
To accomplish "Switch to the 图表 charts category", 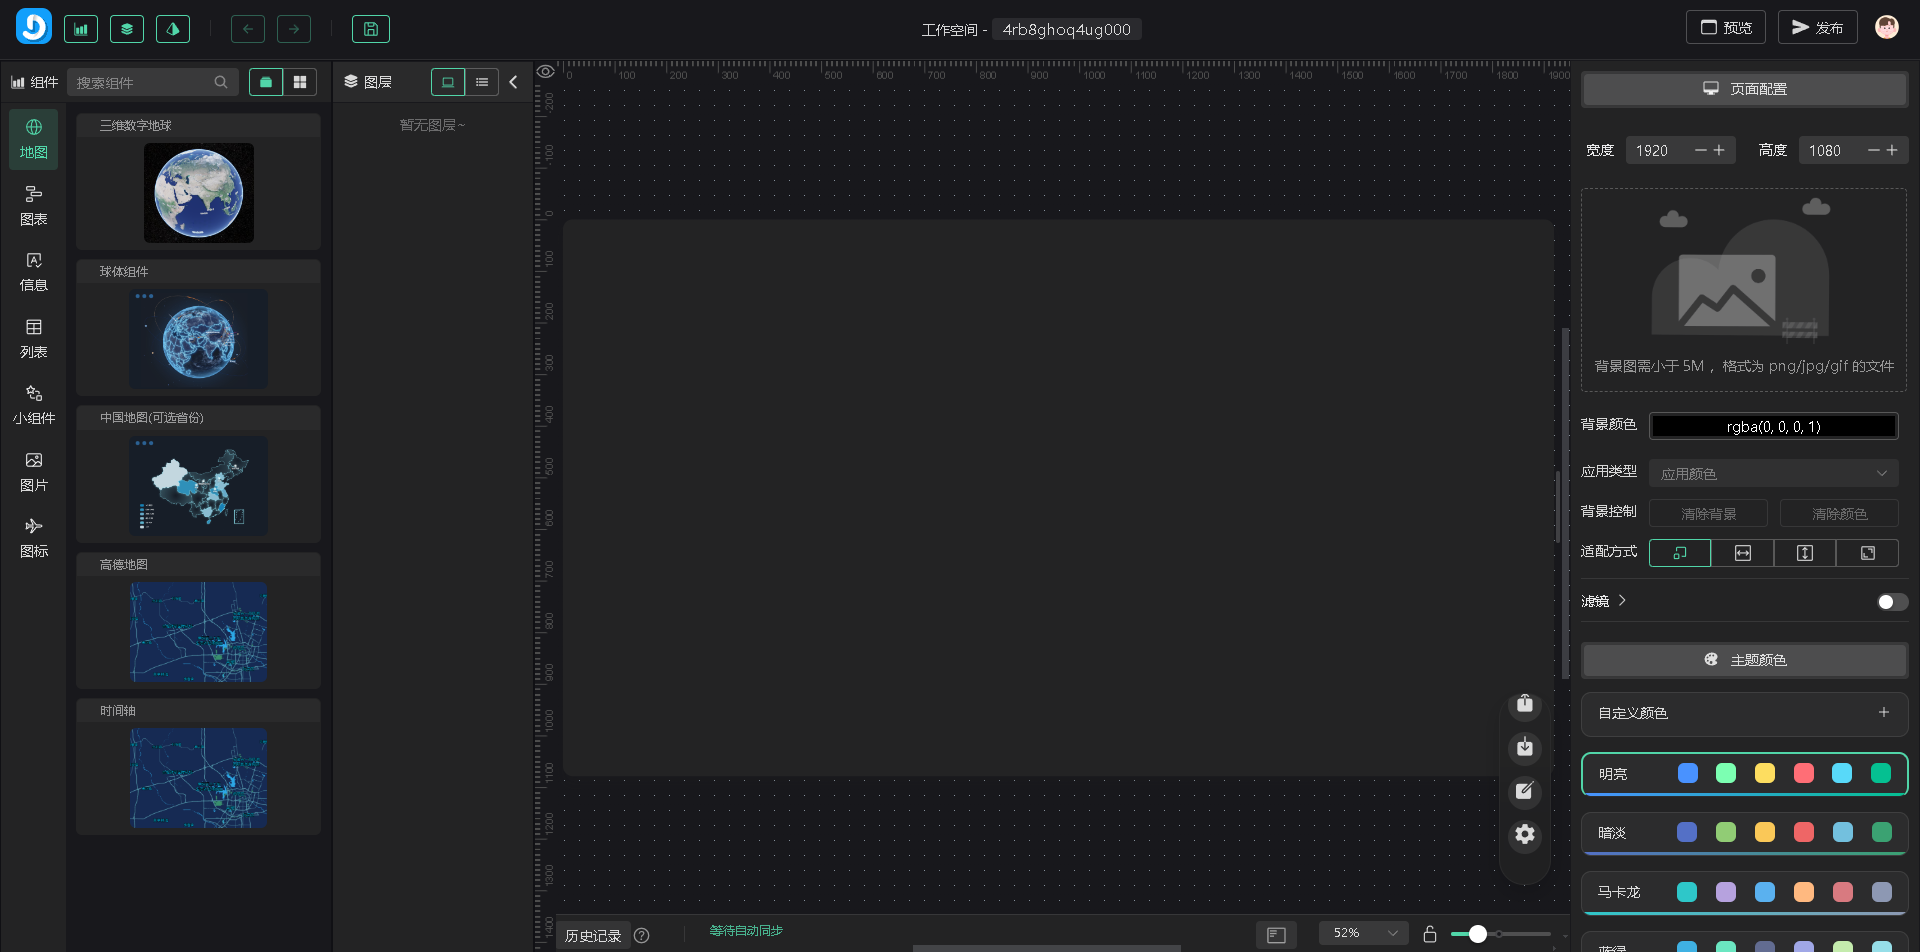I will pyautogui.click(x=34, y=205).
